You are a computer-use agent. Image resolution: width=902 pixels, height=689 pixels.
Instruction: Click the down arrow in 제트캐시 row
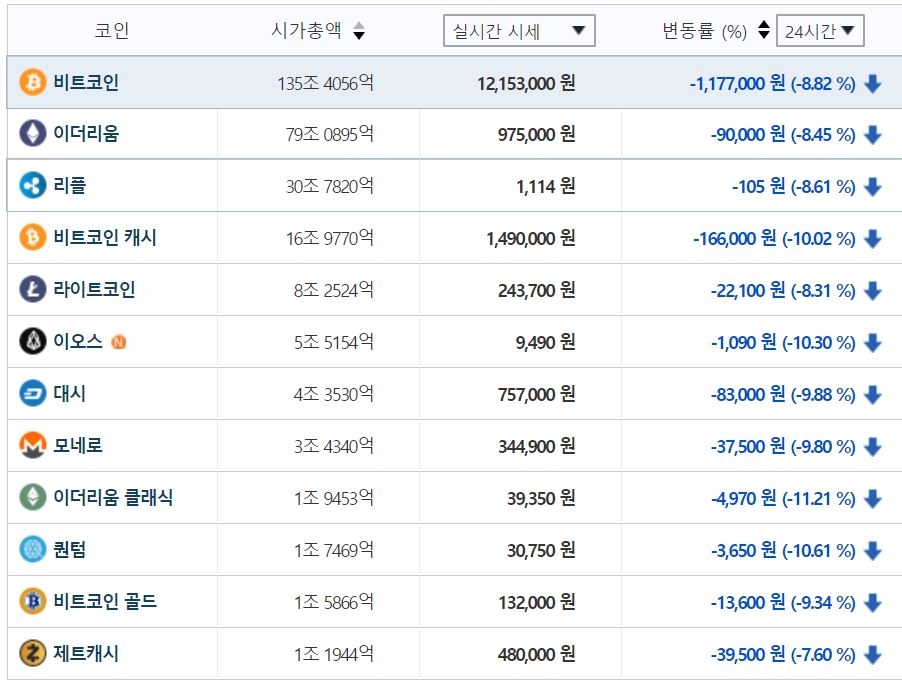coord(873,655)
